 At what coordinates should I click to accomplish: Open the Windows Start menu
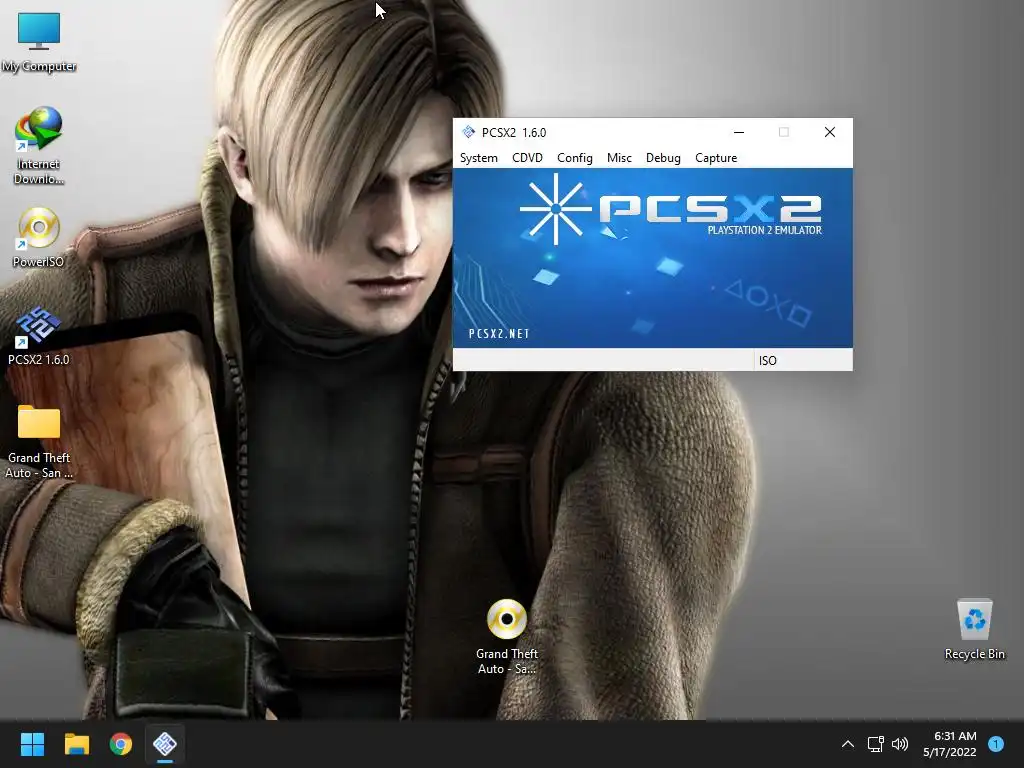coord(32,744)
